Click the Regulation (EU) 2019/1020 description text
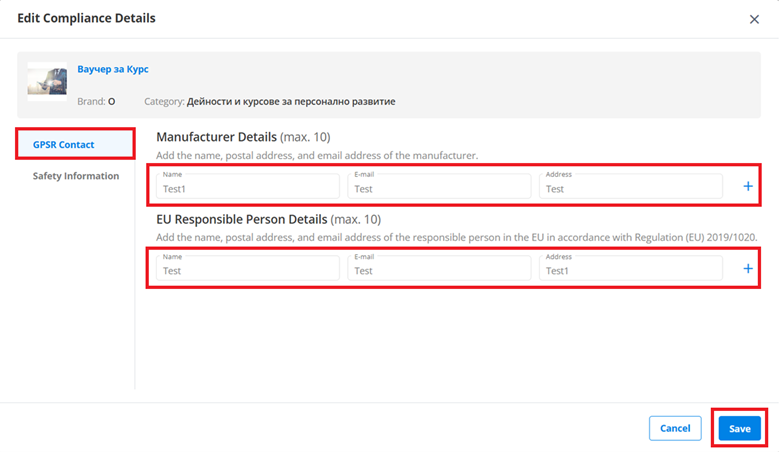This screenshot has width=780, height=452. [457, 237]
